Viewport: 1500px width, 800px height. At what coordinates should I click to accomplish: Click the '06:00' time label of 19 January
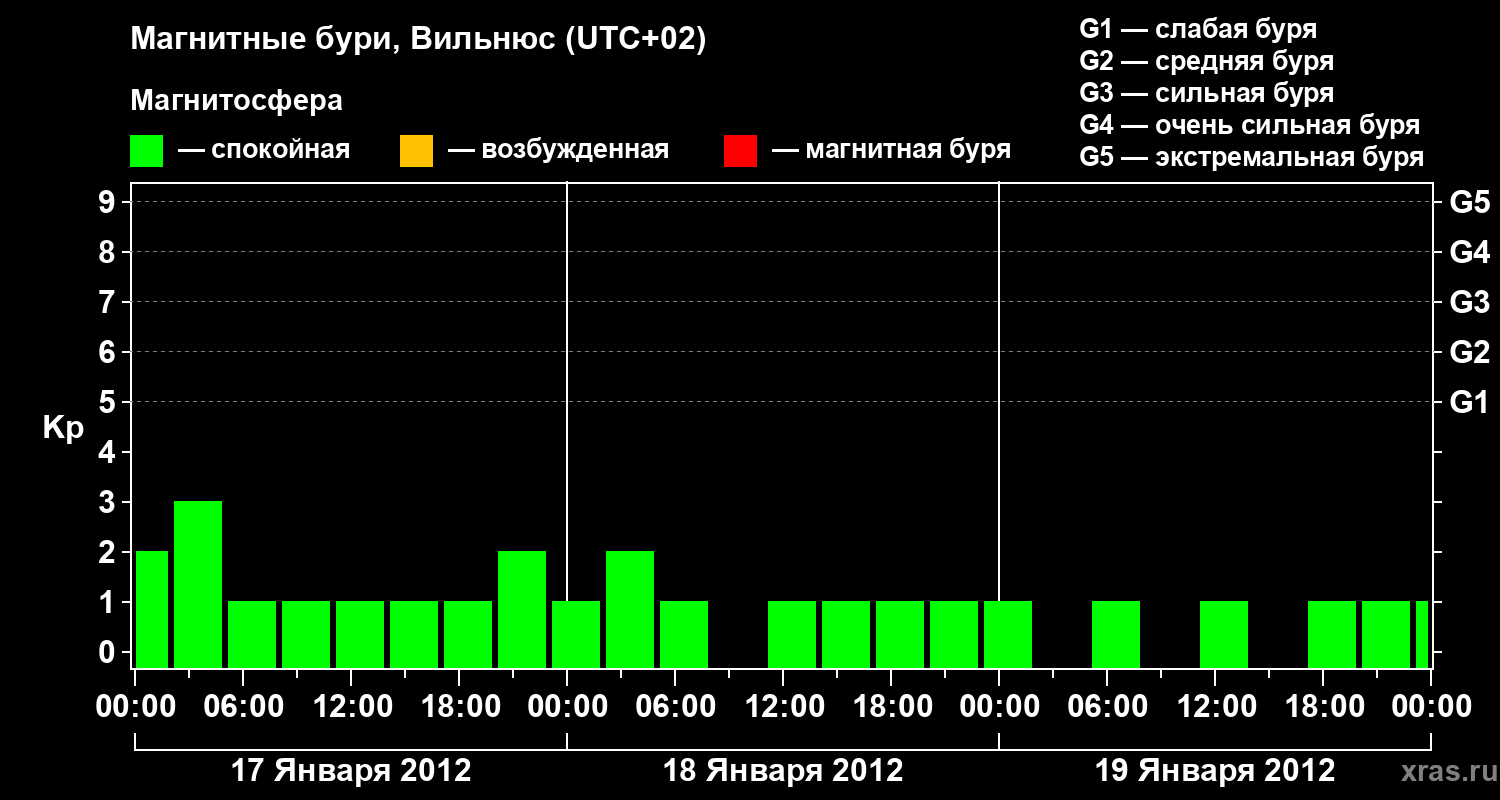(x=1107, y=707)
